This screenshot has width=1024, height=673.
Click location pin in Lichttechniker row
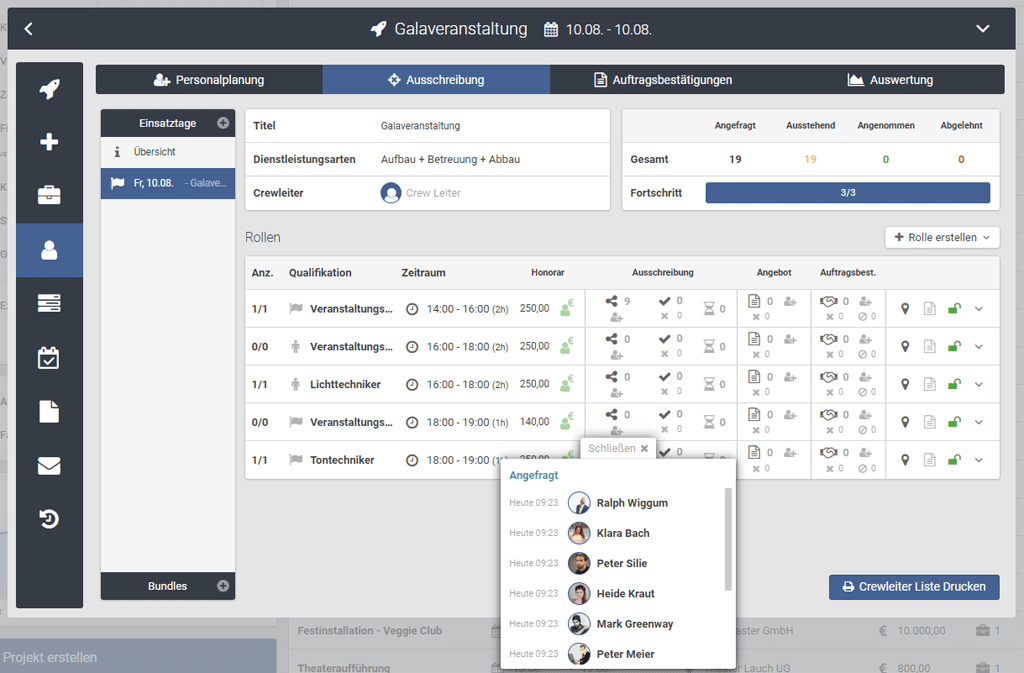coord(905,385)
